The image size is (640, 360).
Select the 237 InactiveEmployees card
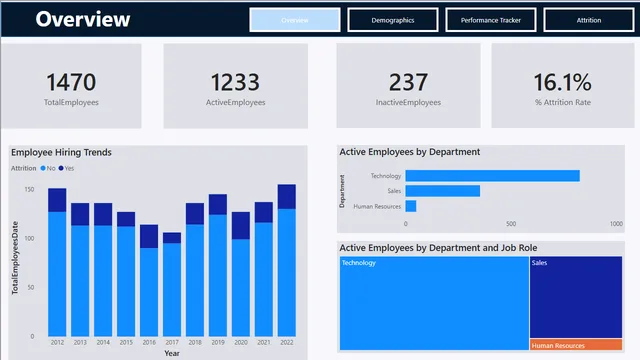tap(408, 86)
